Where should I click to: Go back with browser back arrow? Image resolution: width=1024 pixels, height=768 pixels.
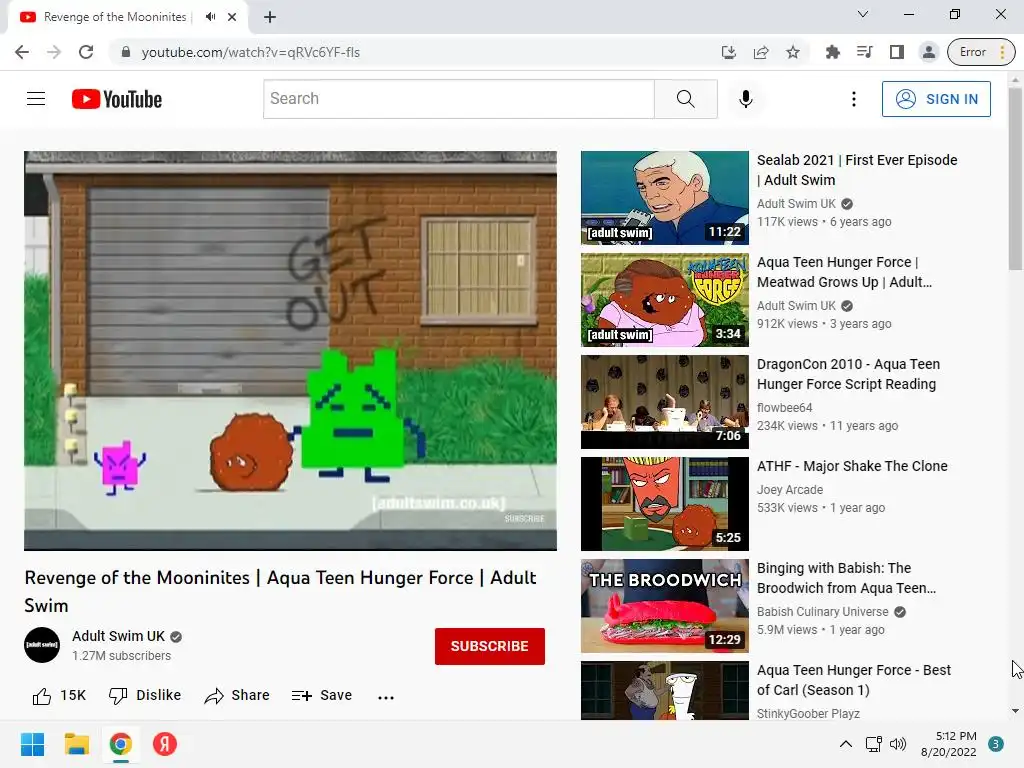(22, 52)
